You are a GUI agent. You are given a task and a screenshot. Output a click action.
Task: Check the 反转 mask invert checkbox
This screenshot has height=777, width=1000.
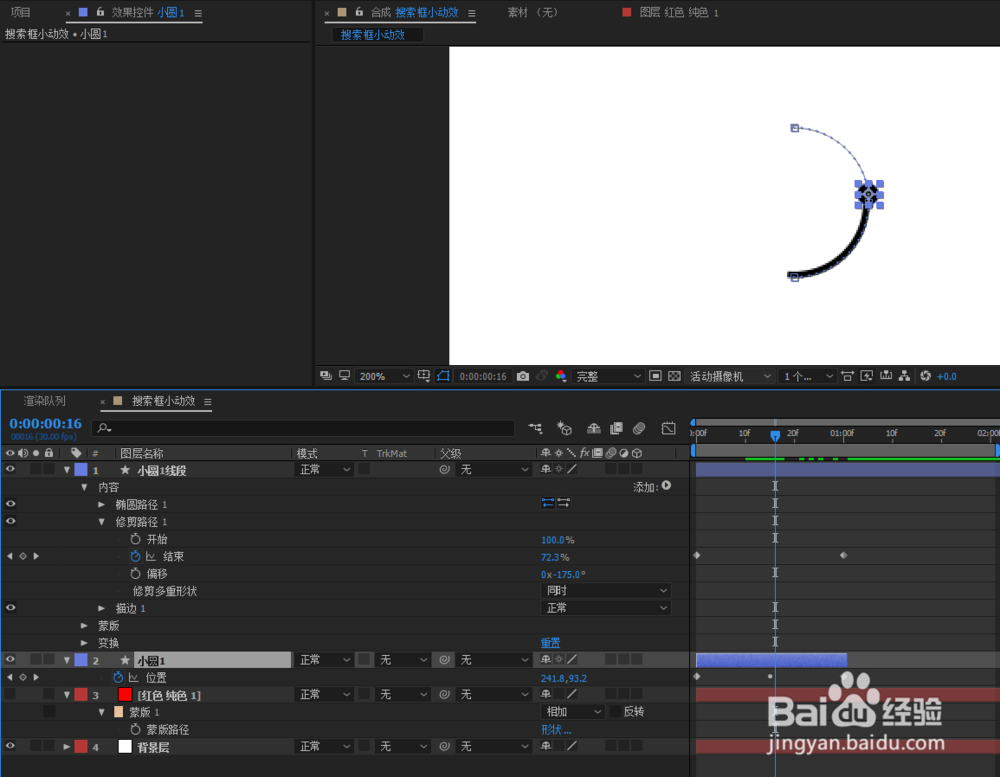615,711
